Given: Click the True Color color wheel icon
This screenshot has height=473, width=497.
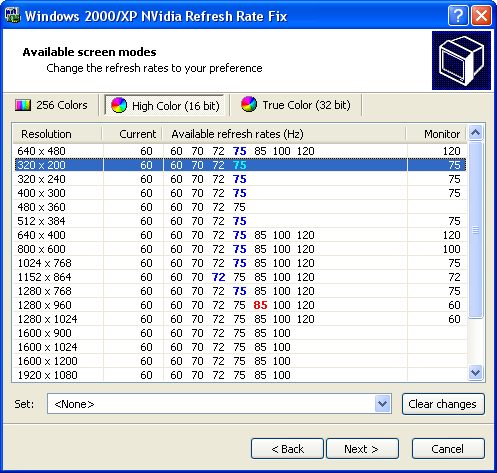Looking at the screenshot, I should (x=249, y=104).
